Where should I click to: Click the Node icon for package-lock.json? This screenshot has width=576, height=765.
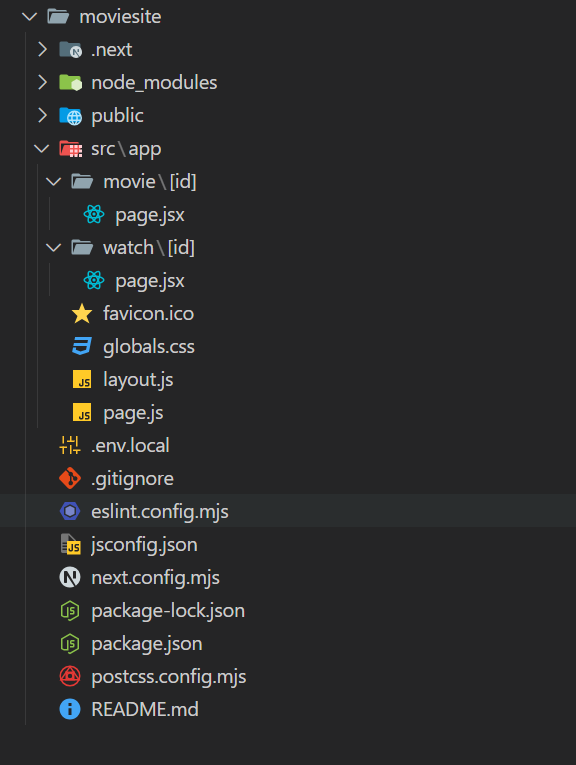click(x=70, y=610)
